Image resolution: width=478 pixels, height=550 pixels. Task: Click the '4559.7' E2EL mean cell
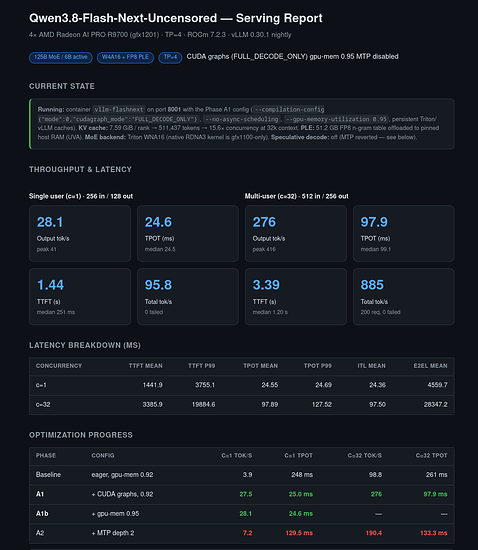pyautogui.click(x=438, y=385)
